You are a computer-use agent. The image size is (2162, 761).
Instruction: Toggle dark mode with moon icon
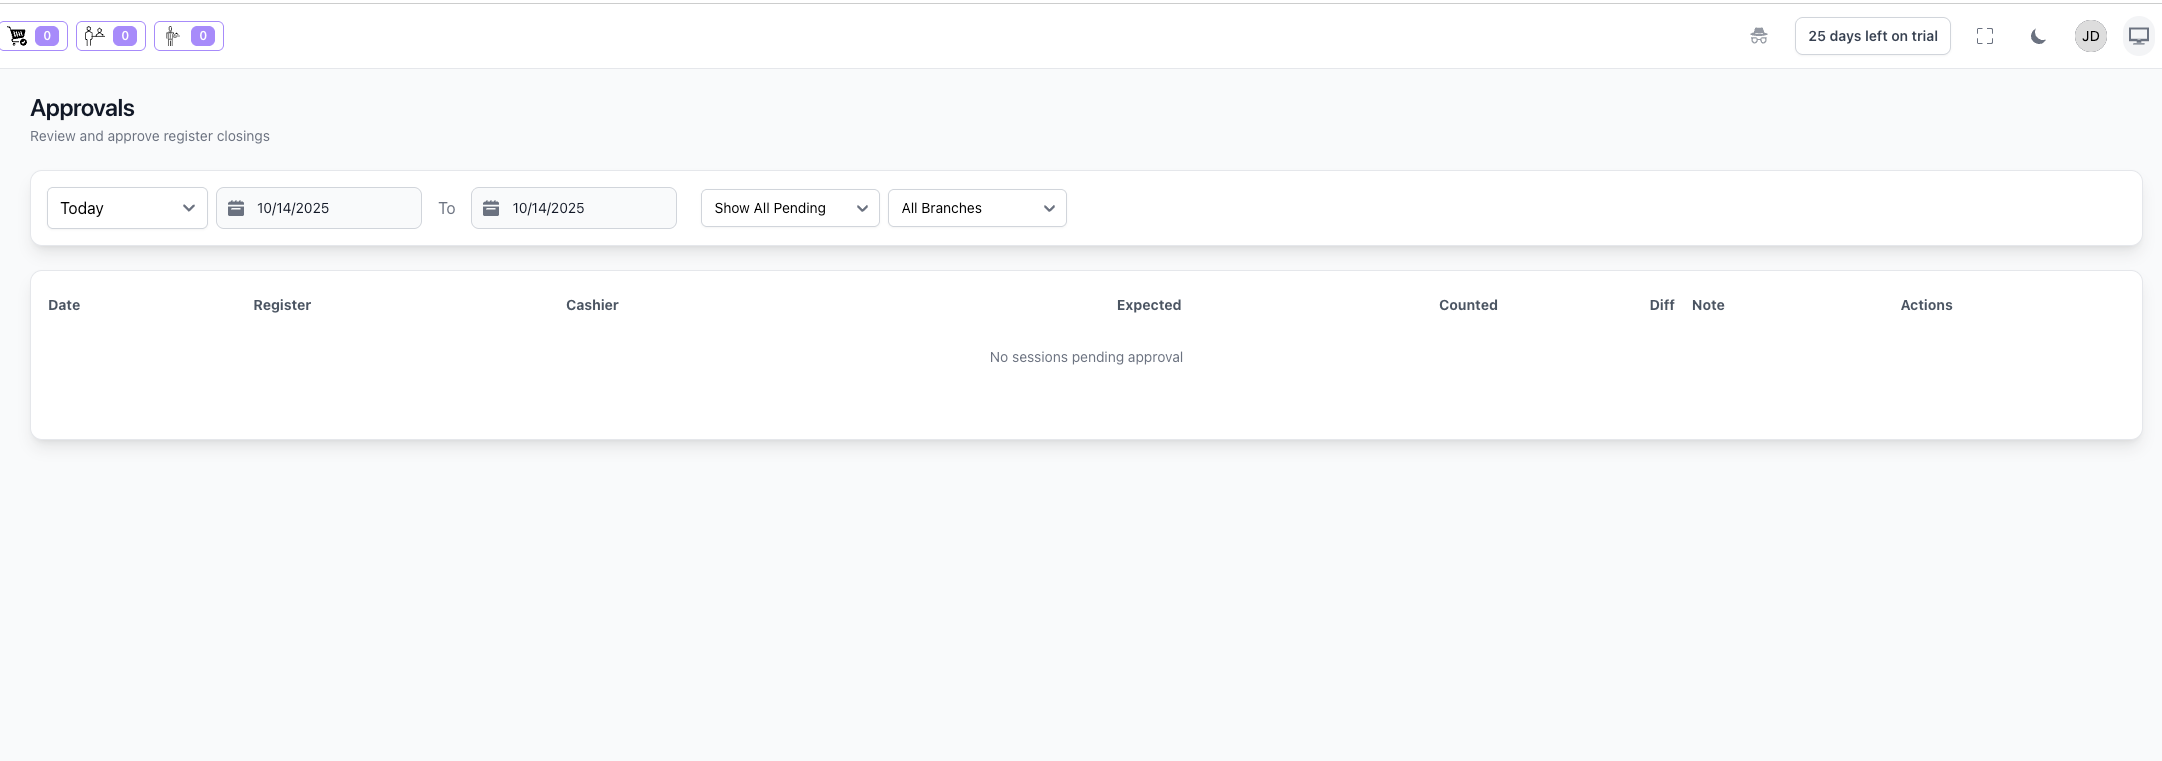point(2038,36)
